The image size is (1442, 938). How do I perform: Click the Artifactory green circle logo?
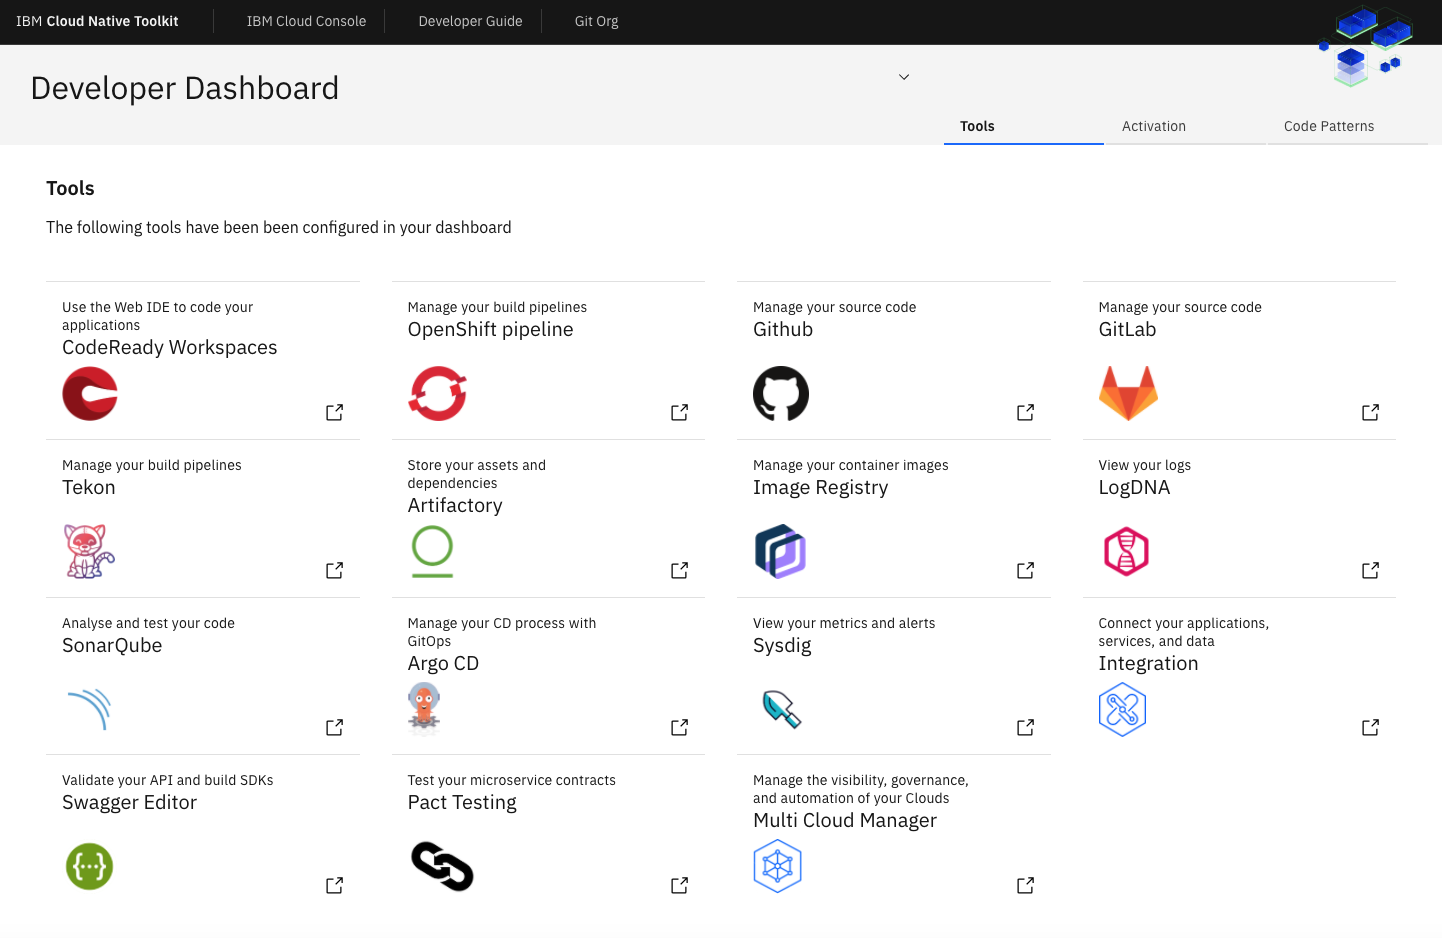(x=433, y=551)
